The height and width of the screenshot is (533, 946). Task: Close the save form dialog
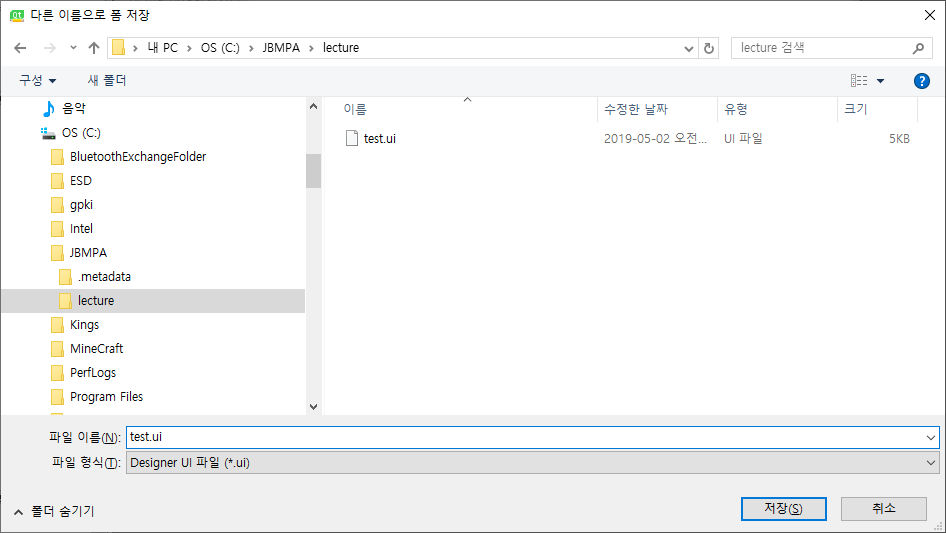tap(930, 15)
